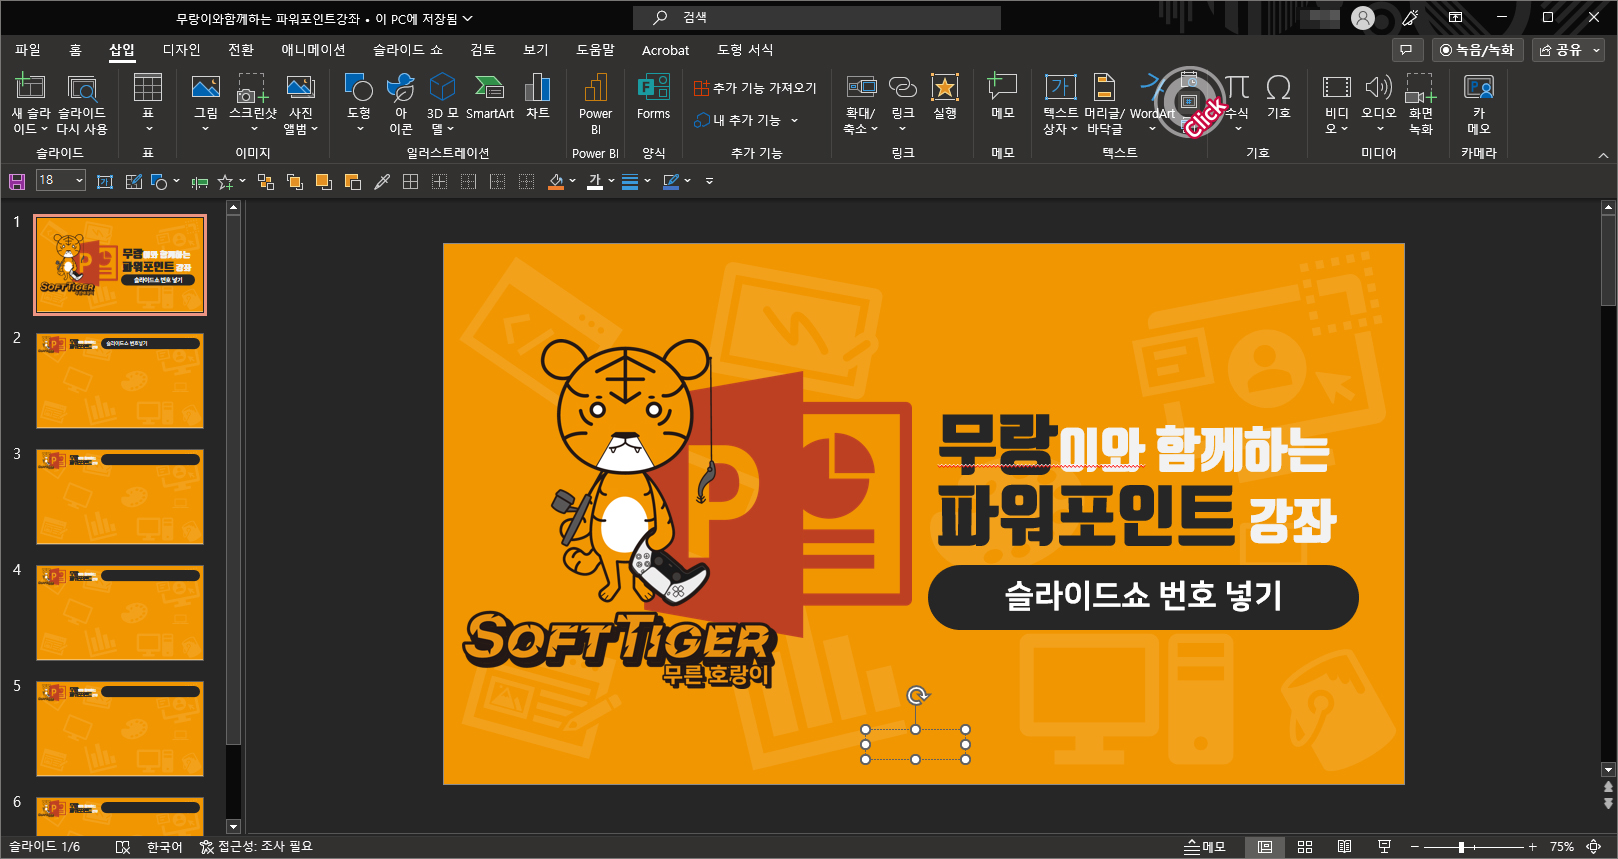Image resolution: width=1618 pixels, height=859 pixels.
Task: Expand the 도형 (shapes) dropdown arrow
Action: [x=360, y=129]
